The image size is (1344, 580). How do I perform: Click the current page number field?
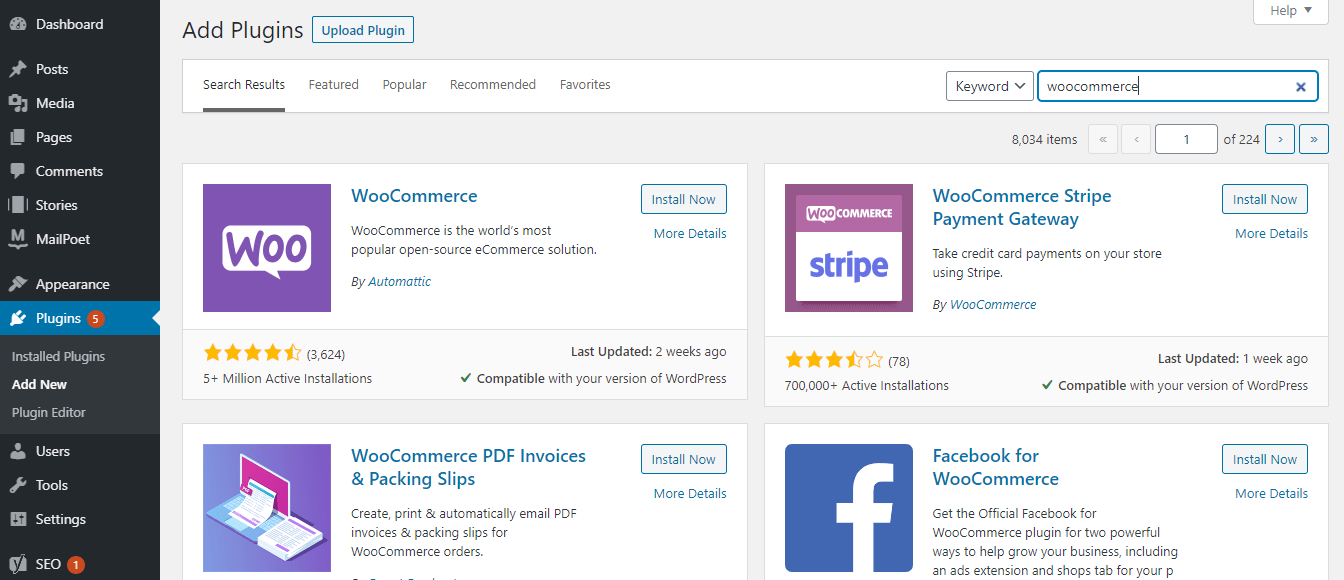[1186, 139]
